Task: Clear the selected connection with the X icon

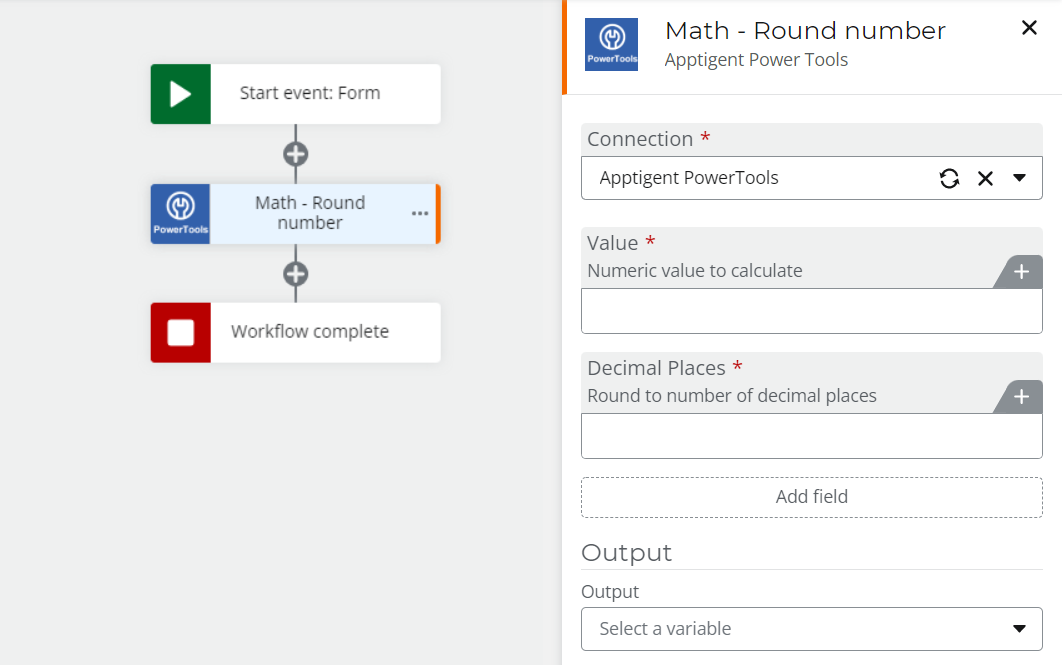Action: (985, 178)
